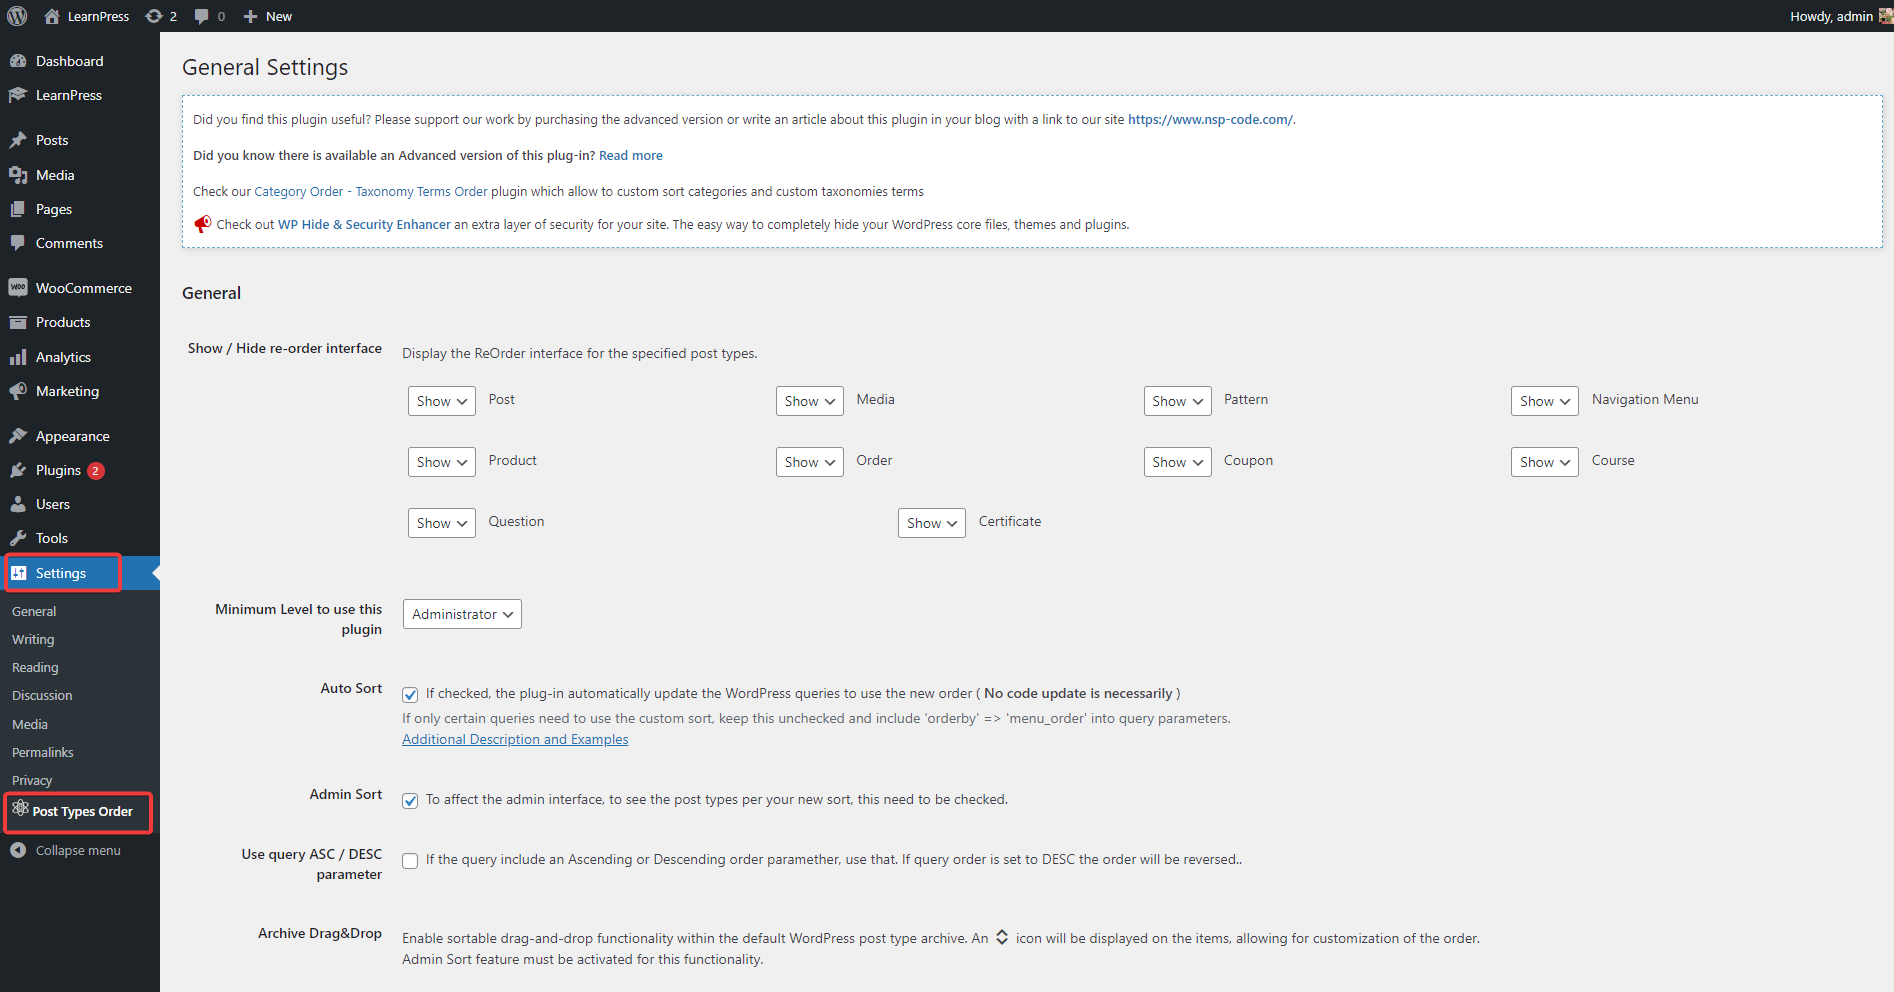Open the Show dropdown for Post
The height and width of the screenshot is (992, 1894).
coord(441,401)
